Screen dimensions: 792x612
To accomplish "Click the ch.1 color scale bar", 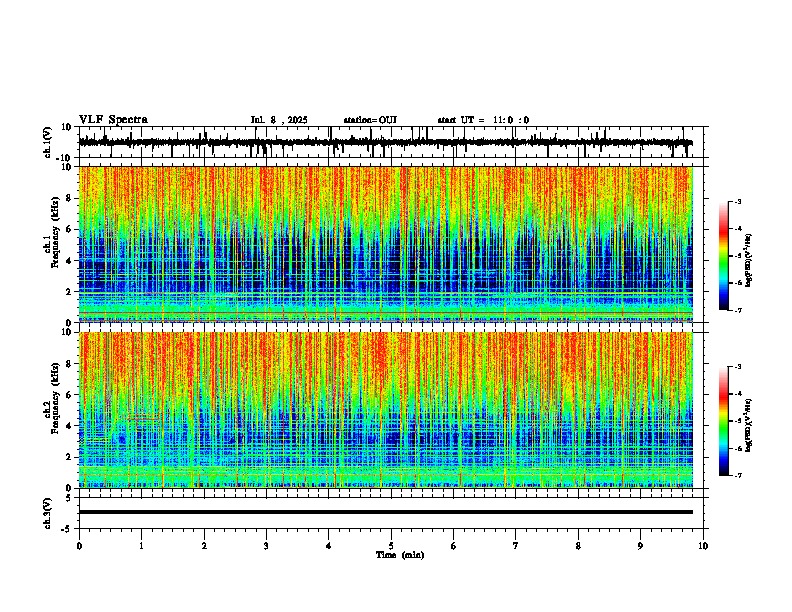I will [724, 256].
